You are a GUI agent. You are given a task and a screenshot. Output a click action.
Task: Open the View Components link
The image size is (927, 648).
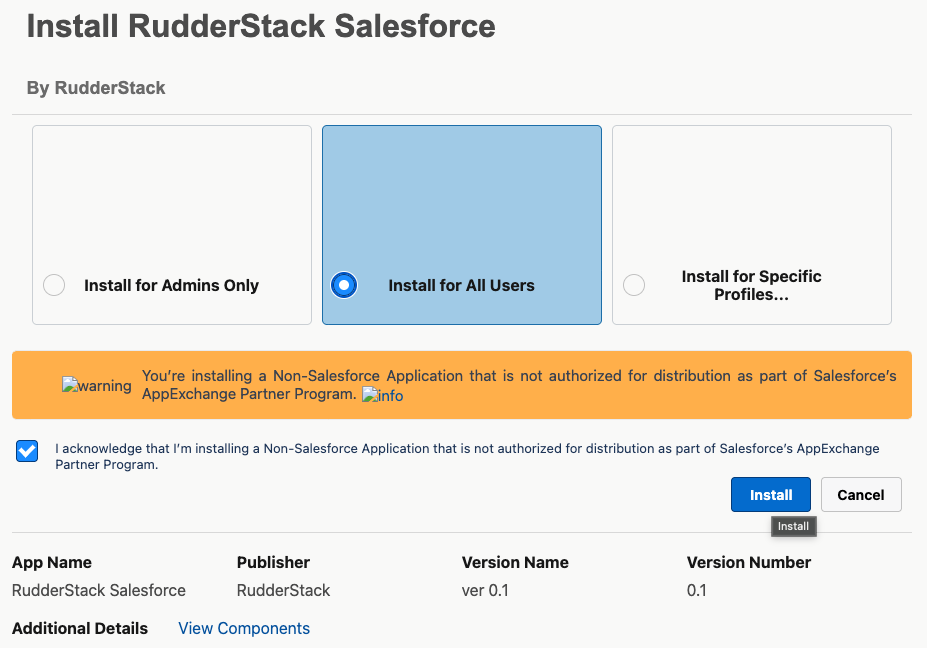pyautogui.click(x=244, y=628)
